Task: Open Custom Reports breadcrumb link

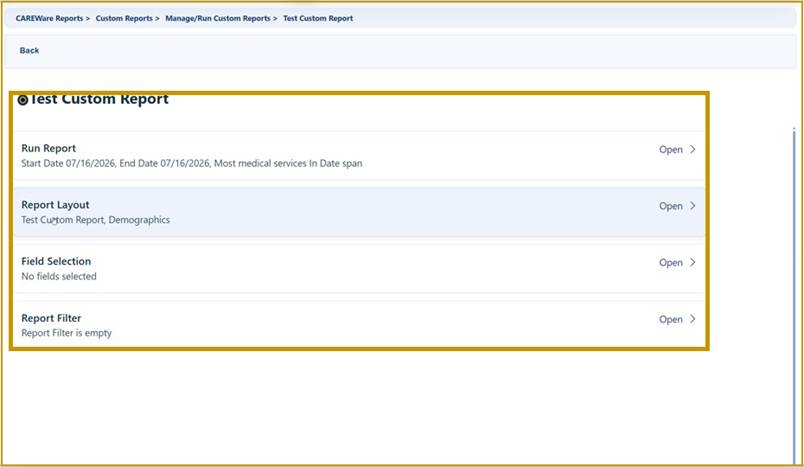Action: (x=124, y=18)
